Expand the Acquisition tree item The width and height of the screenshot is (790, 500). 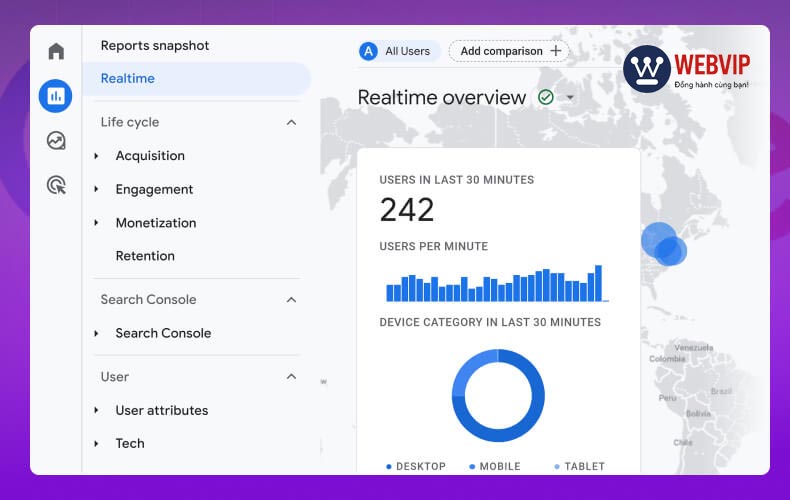[x=96, y=156]
